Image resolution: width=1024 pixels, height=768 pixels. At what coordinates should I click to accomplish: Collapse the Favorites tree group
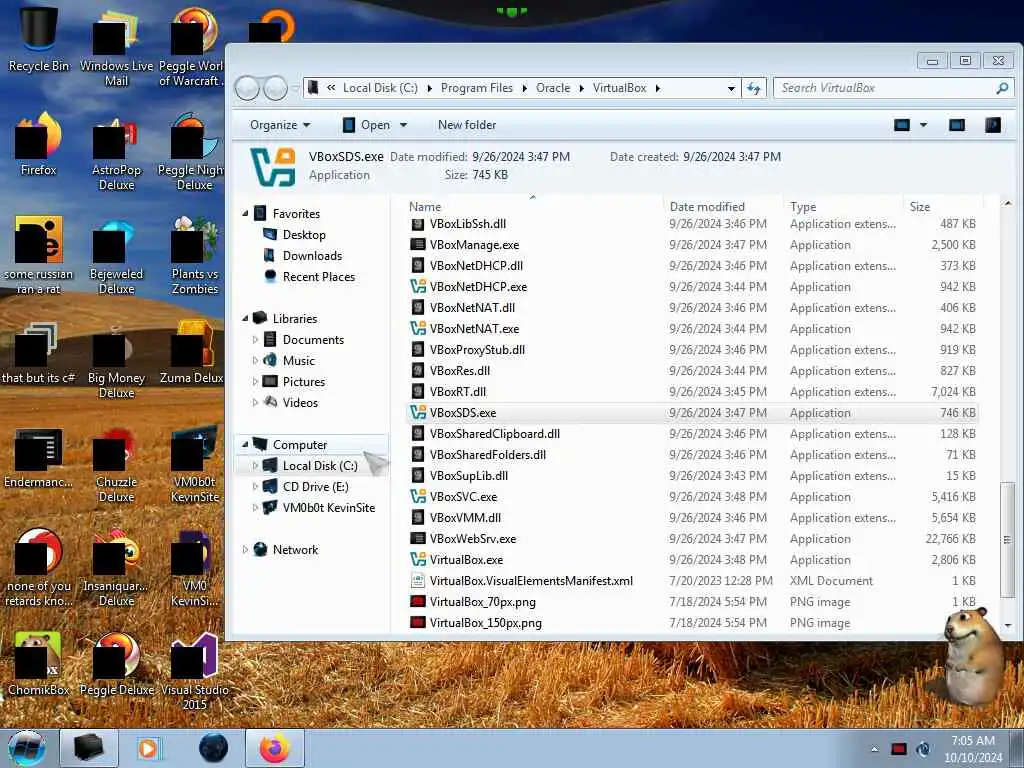(x=246, y=214)
